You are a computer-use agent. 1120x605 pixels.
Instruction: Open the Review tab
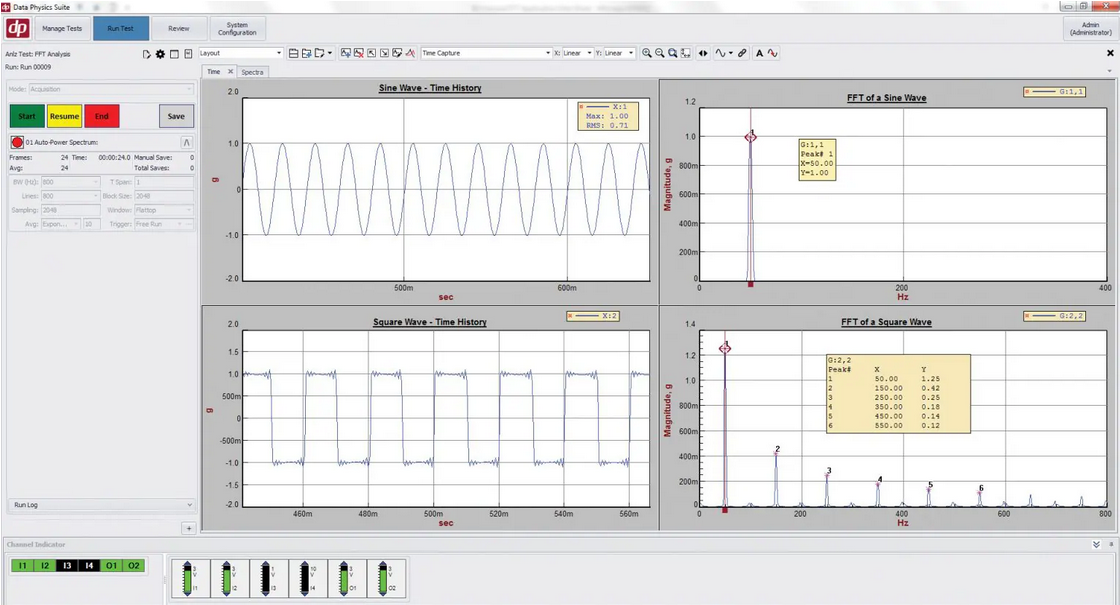click(x=179, y=28)
